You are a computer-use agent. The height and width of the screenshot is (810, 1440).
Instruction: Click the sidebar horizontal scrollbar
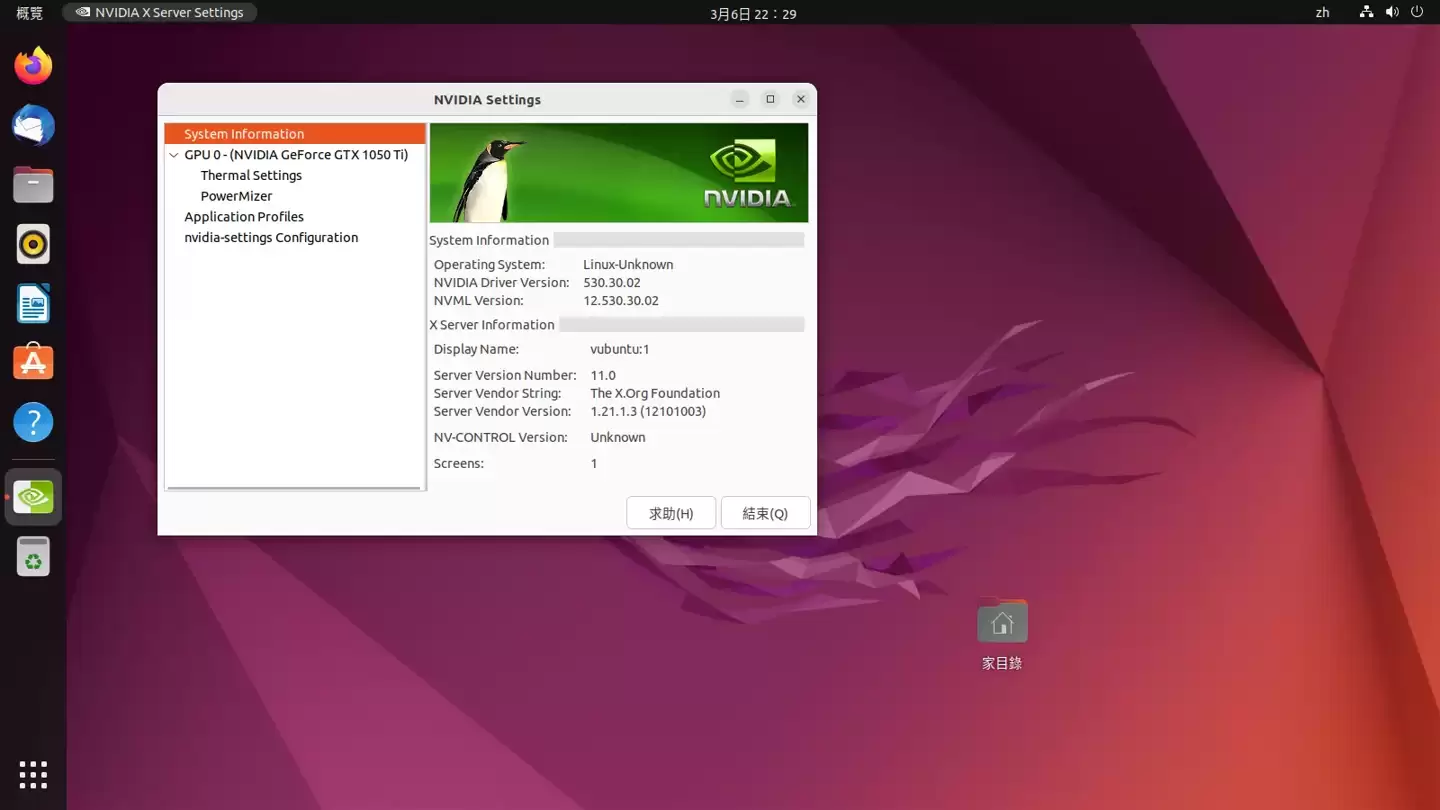pos(294,486)
